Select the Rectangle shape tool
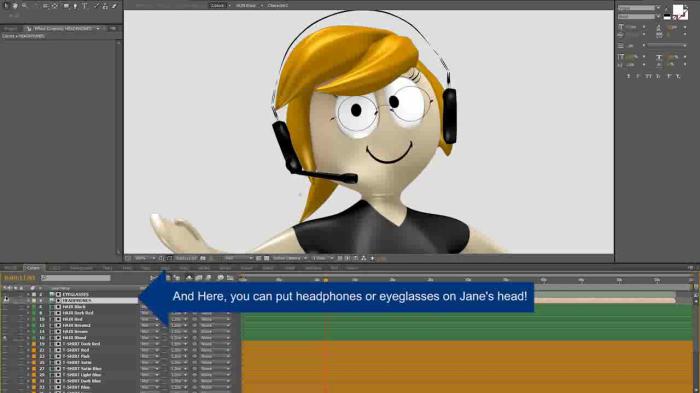Viewport: 700px width, 393px height. coord(66,6)
